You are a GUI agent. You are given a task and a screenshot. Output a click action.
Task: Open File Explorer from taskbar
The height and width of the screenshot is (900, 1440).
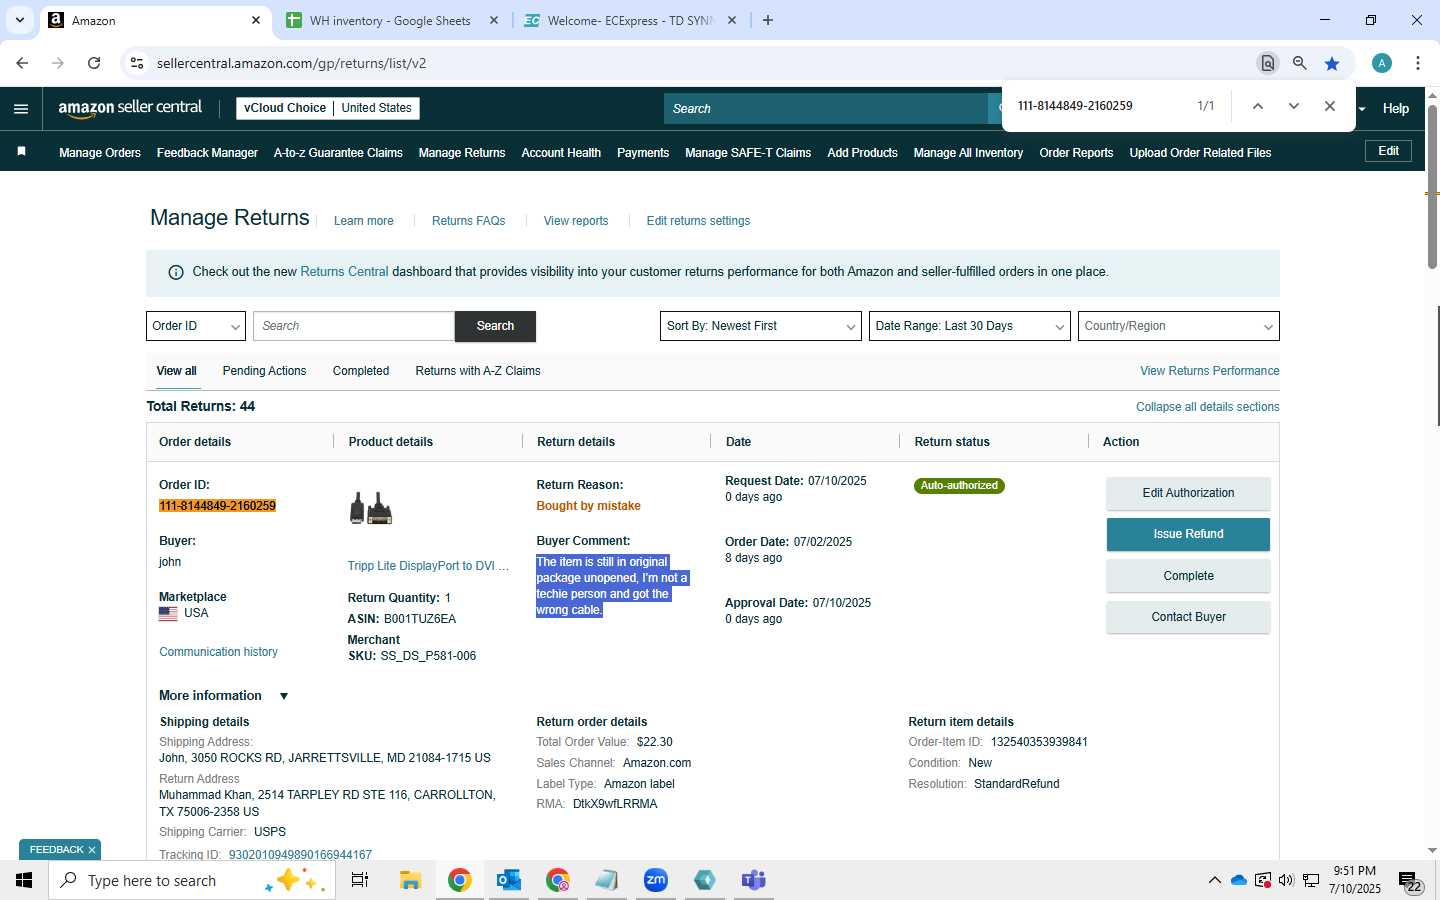pyautogui.click(x=410, y=880)
